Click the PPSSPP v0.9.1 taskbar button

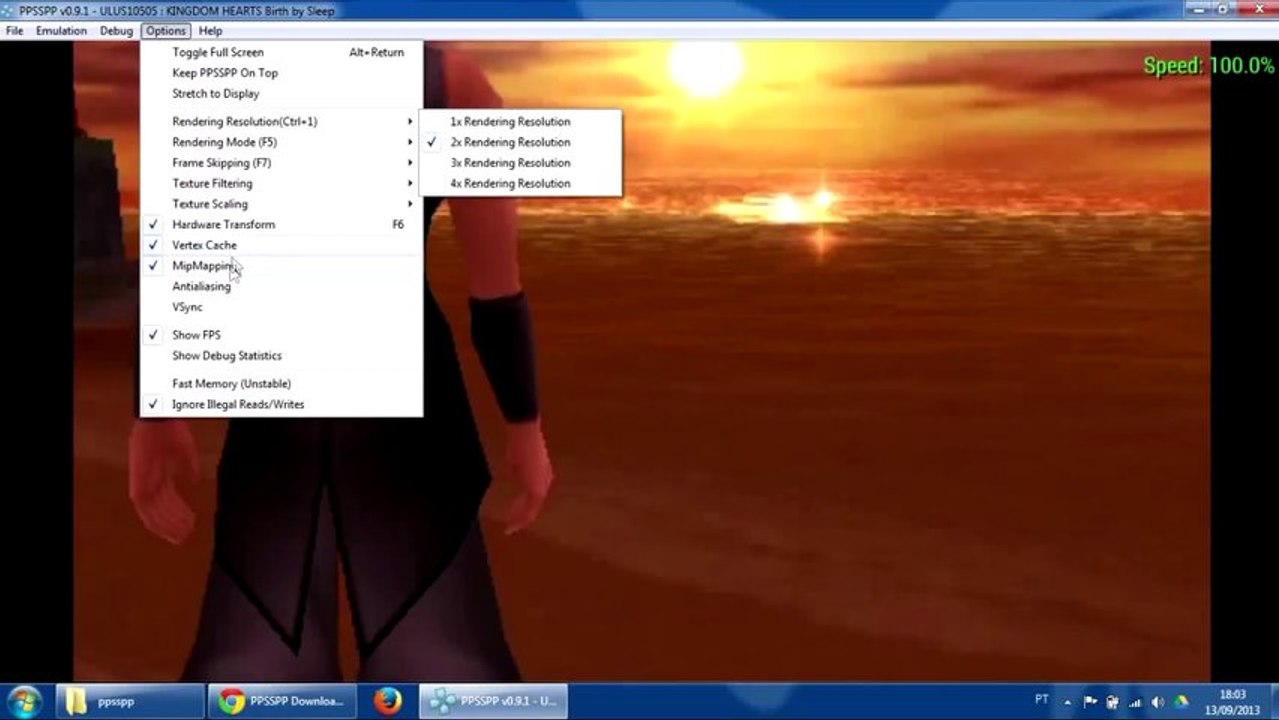[x=493, y=701]
